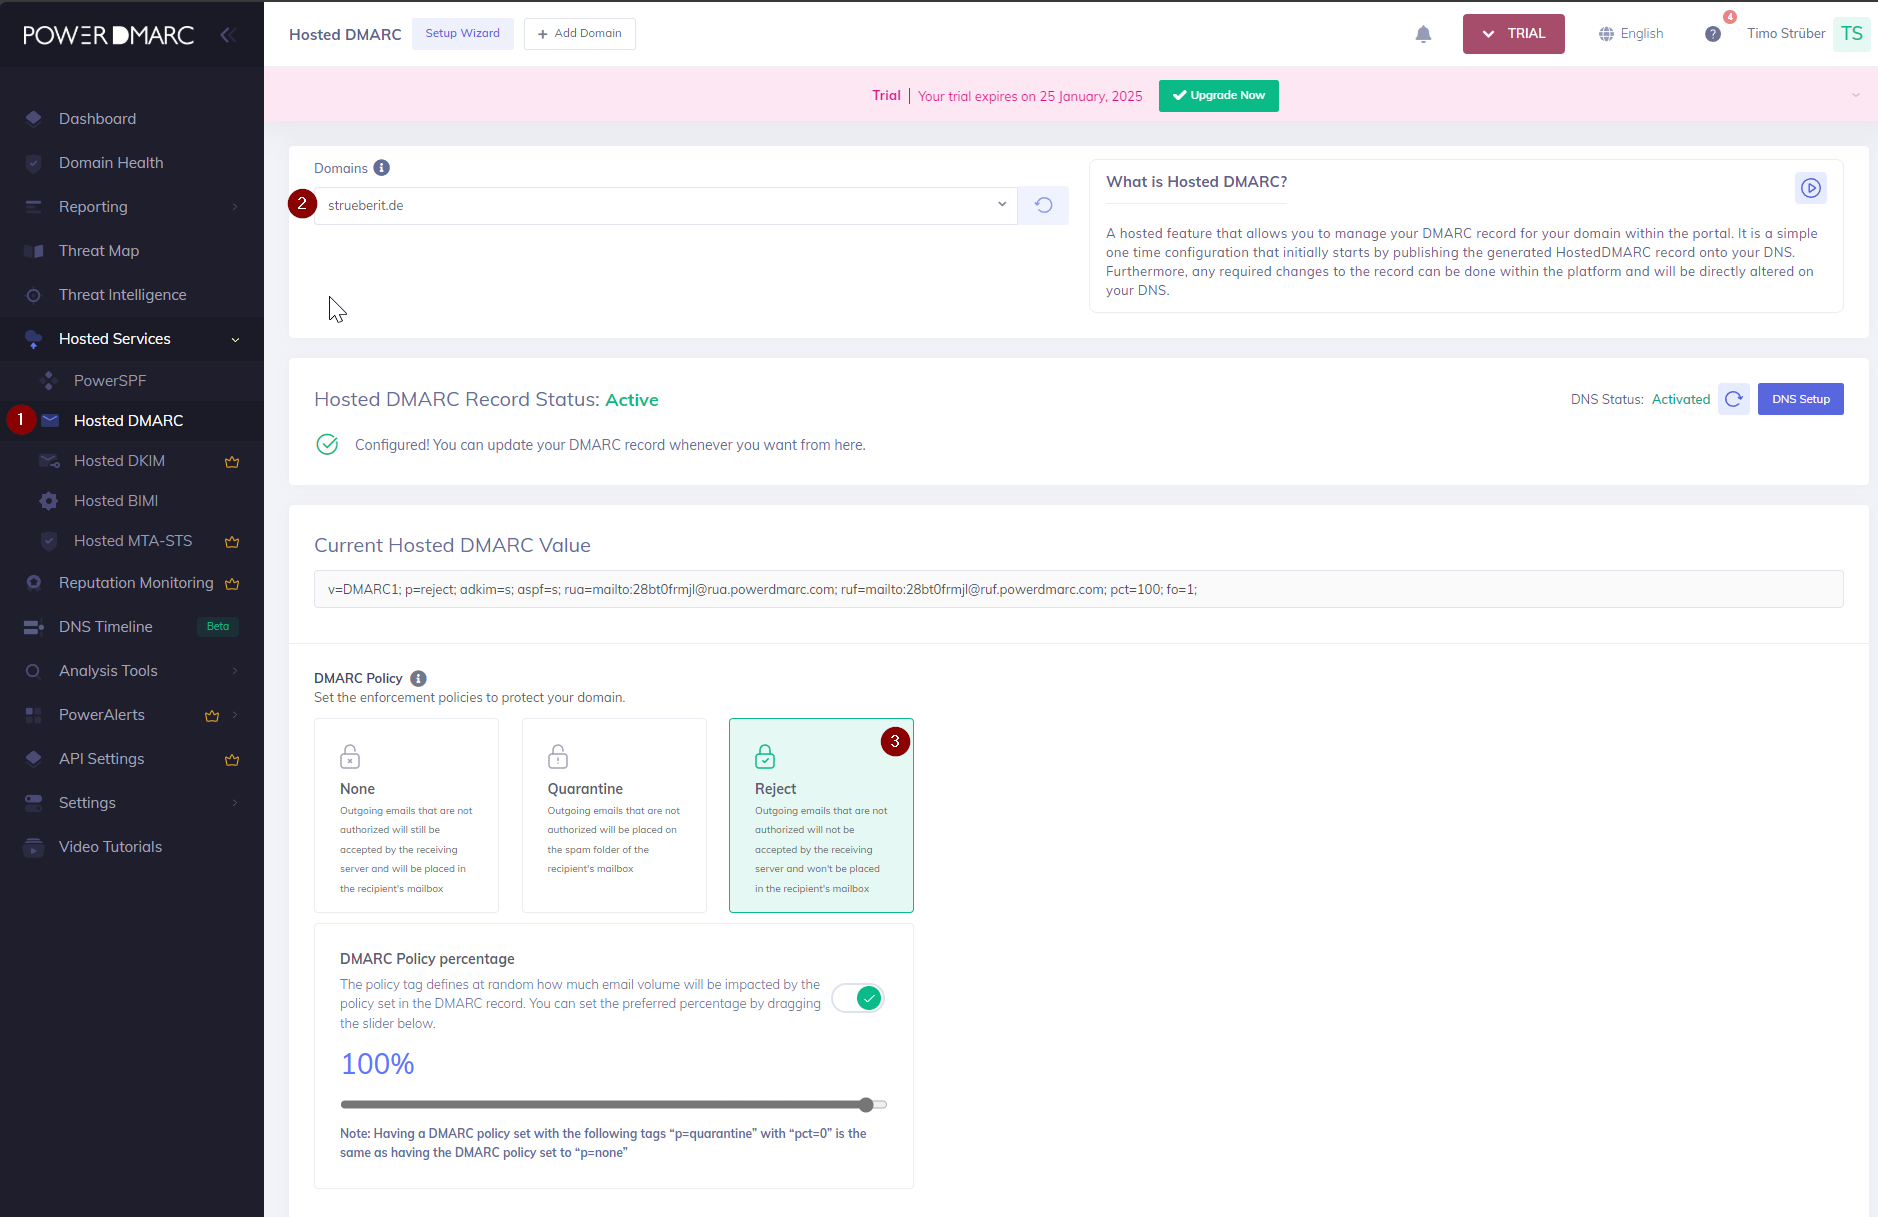Toggle the DMARC Policy percentage switch
The height and width of the screenshot is (1217, 1878).
click(858, 998)
